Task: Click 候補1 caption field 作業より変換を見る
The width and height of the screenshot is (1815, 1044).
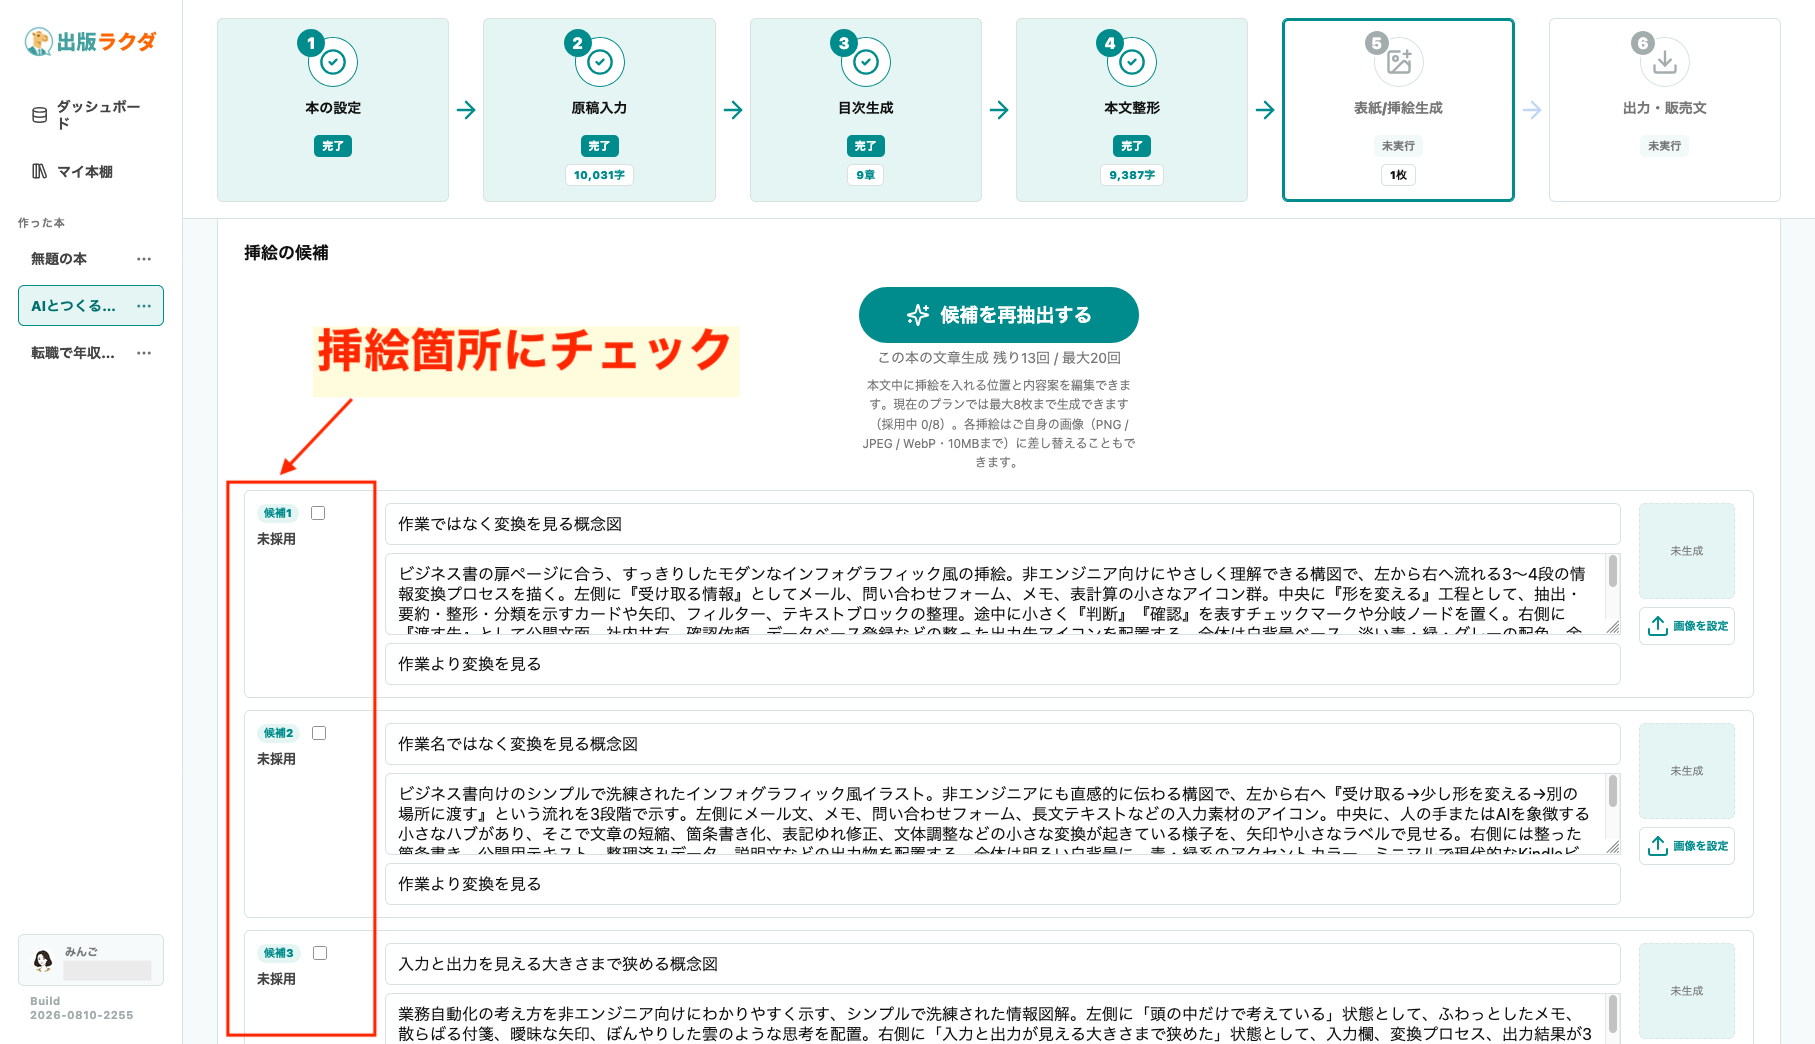Action: (1003, 664)
